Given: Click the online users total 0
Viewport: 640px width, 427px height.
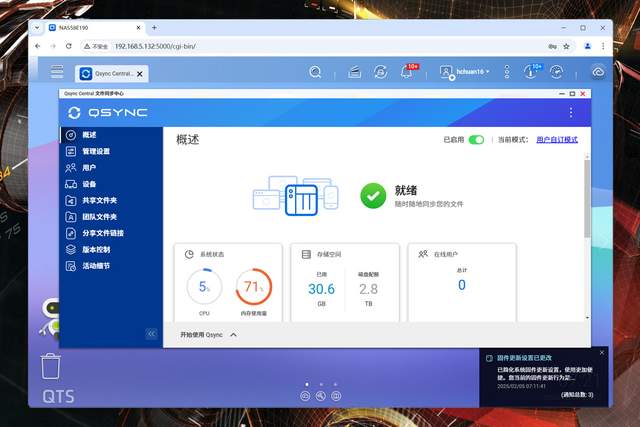Looking at the screenshot, I should (462, 285).
